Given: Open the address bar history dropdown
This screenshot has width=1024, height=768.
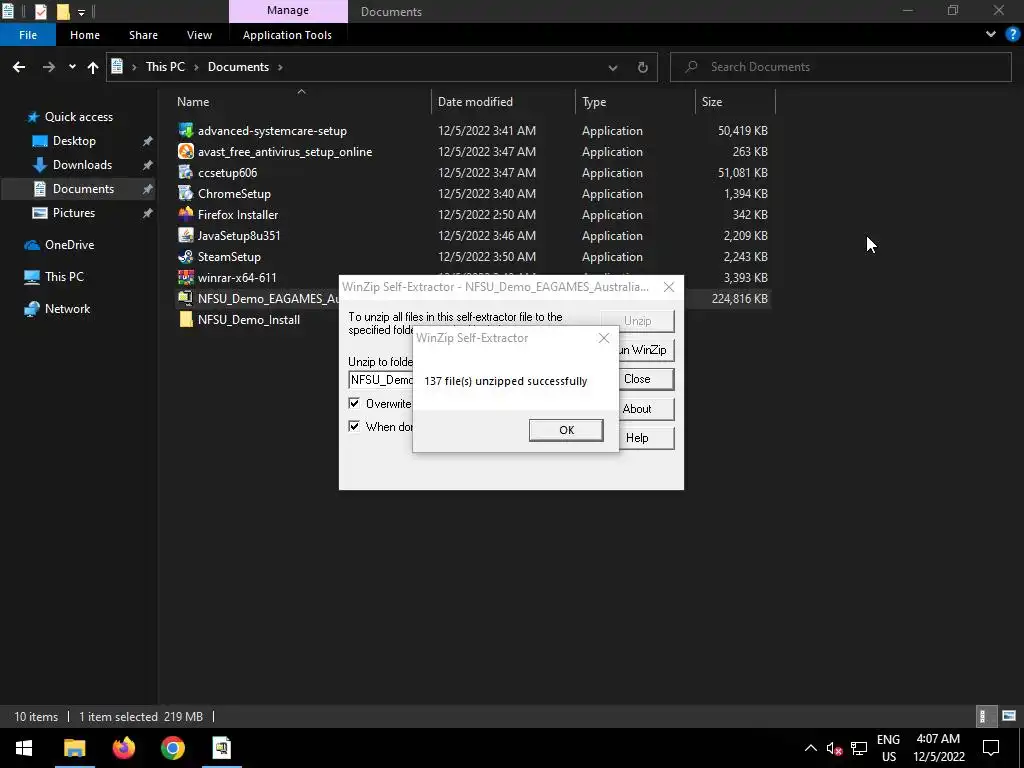Looking at the screenshot, I should click(613, 67).
